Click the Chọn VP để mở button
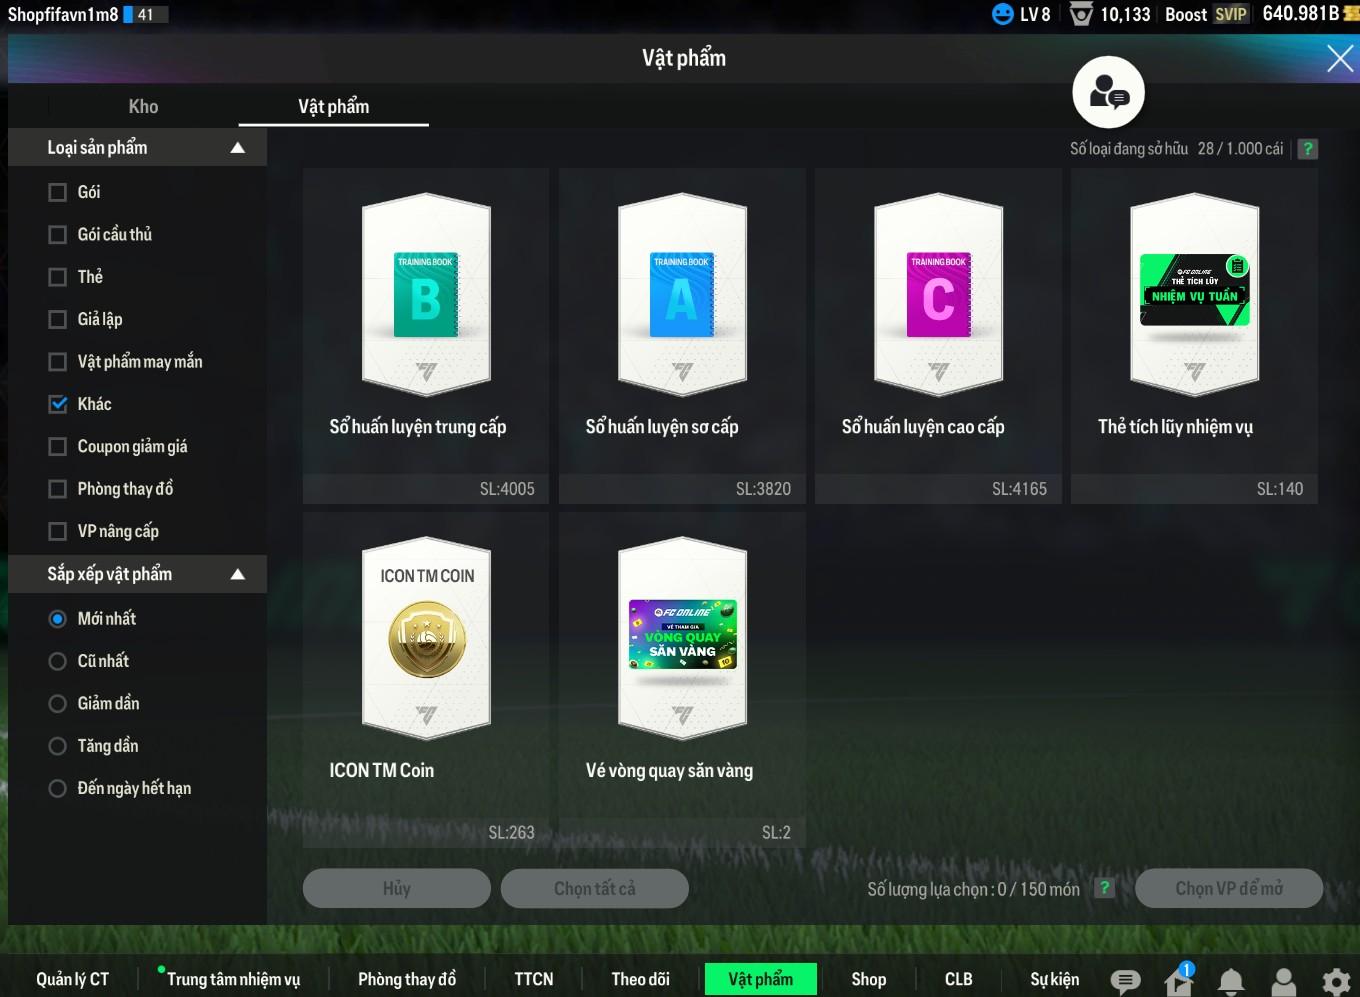 click(x=1228, y=888)
